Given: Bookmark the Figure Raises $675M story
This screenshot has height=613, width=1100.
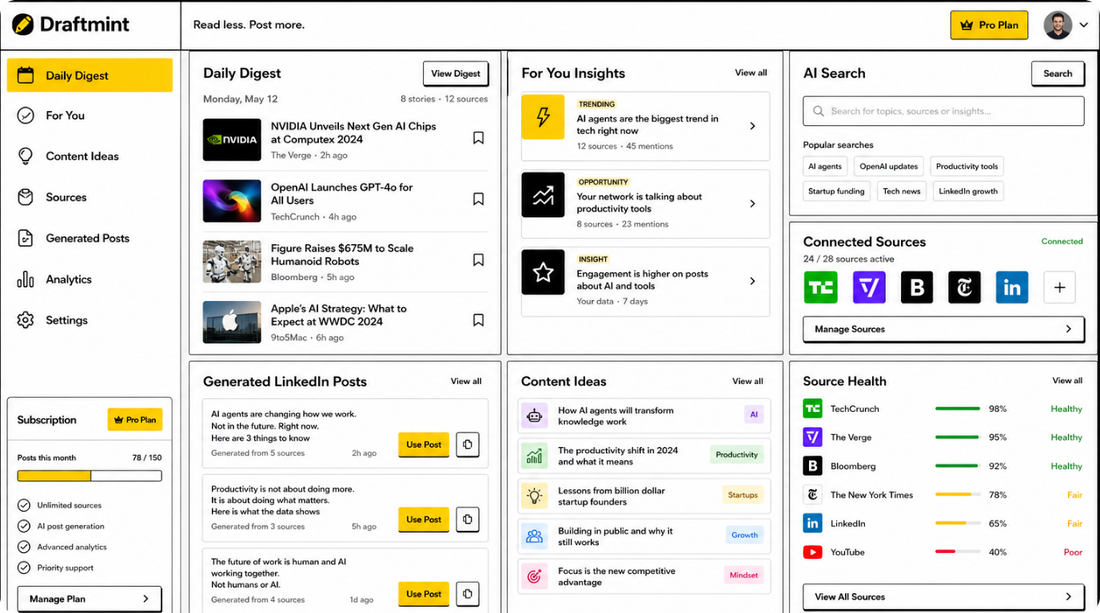Looking at the screenshot, I should (x=478, y=260).
